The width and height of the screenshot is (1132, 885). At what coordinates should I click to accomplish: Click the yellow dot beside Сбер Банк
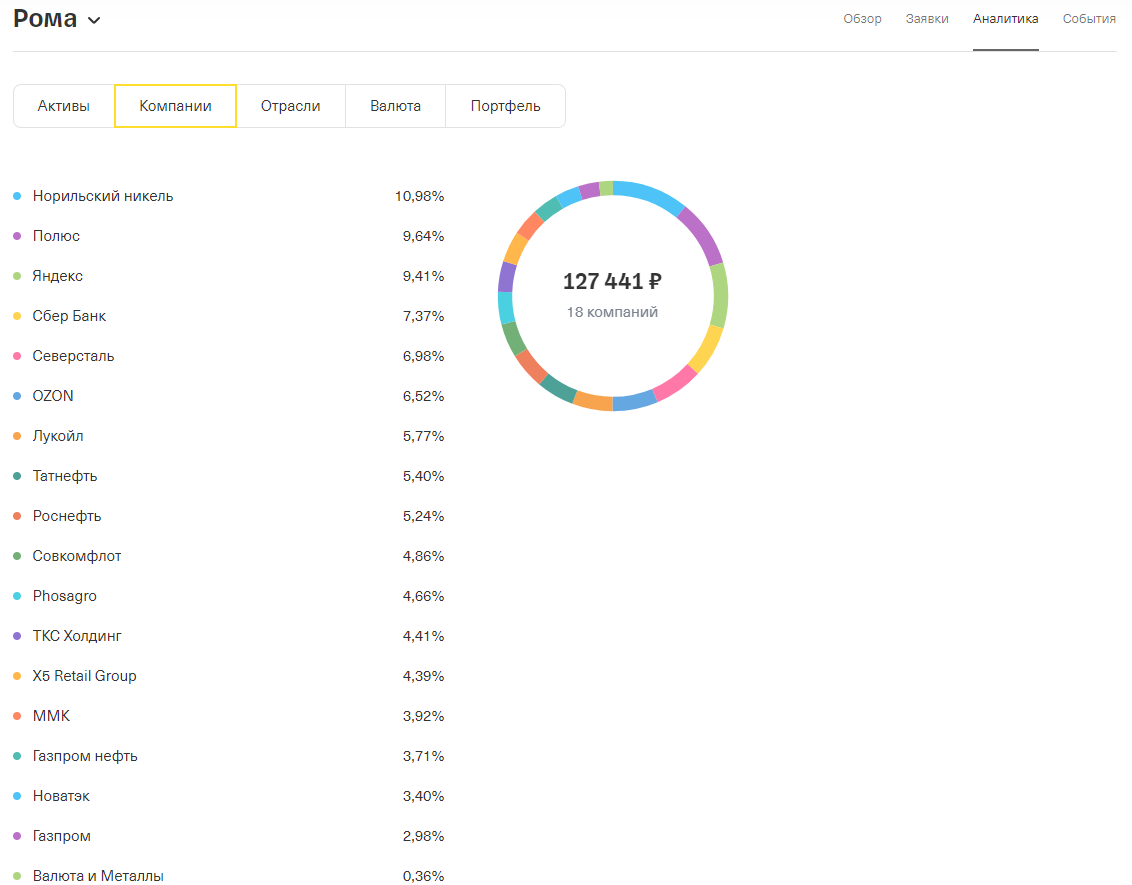(x=17, y=315)
